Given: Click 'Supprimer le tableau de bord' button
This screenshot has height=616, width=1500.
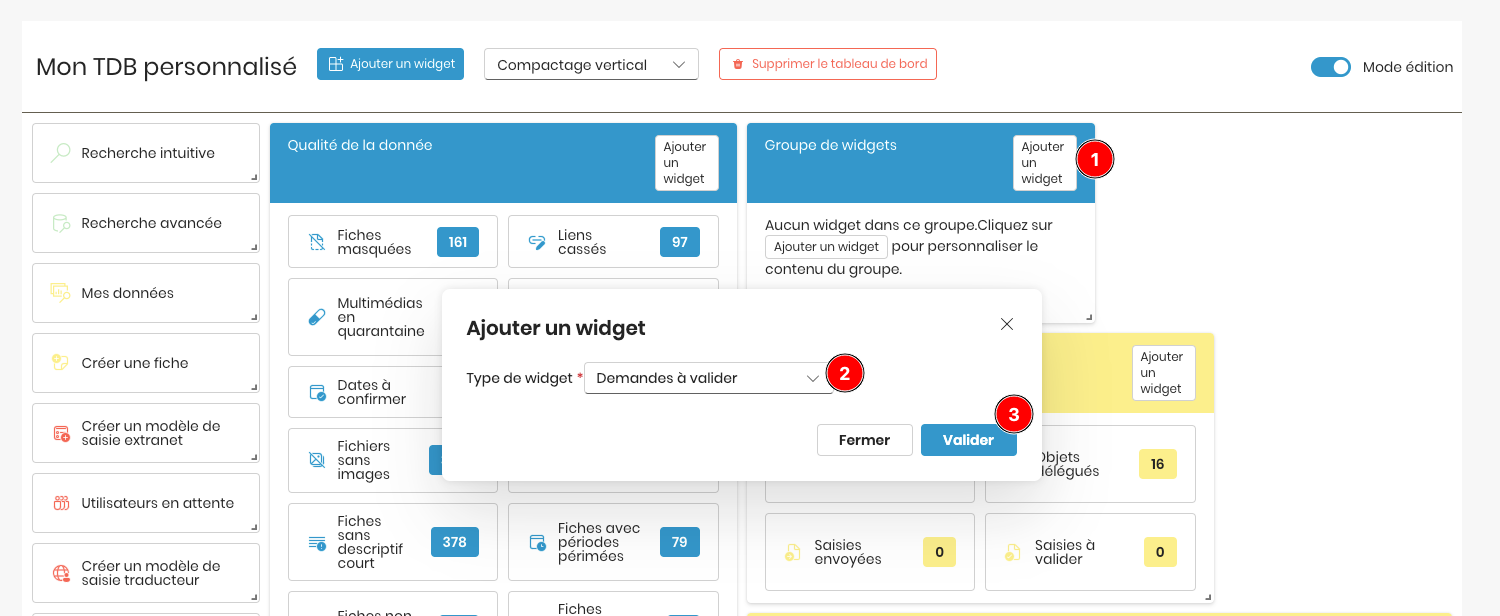Looking at the screenshot, I should [x=828, y=64].
